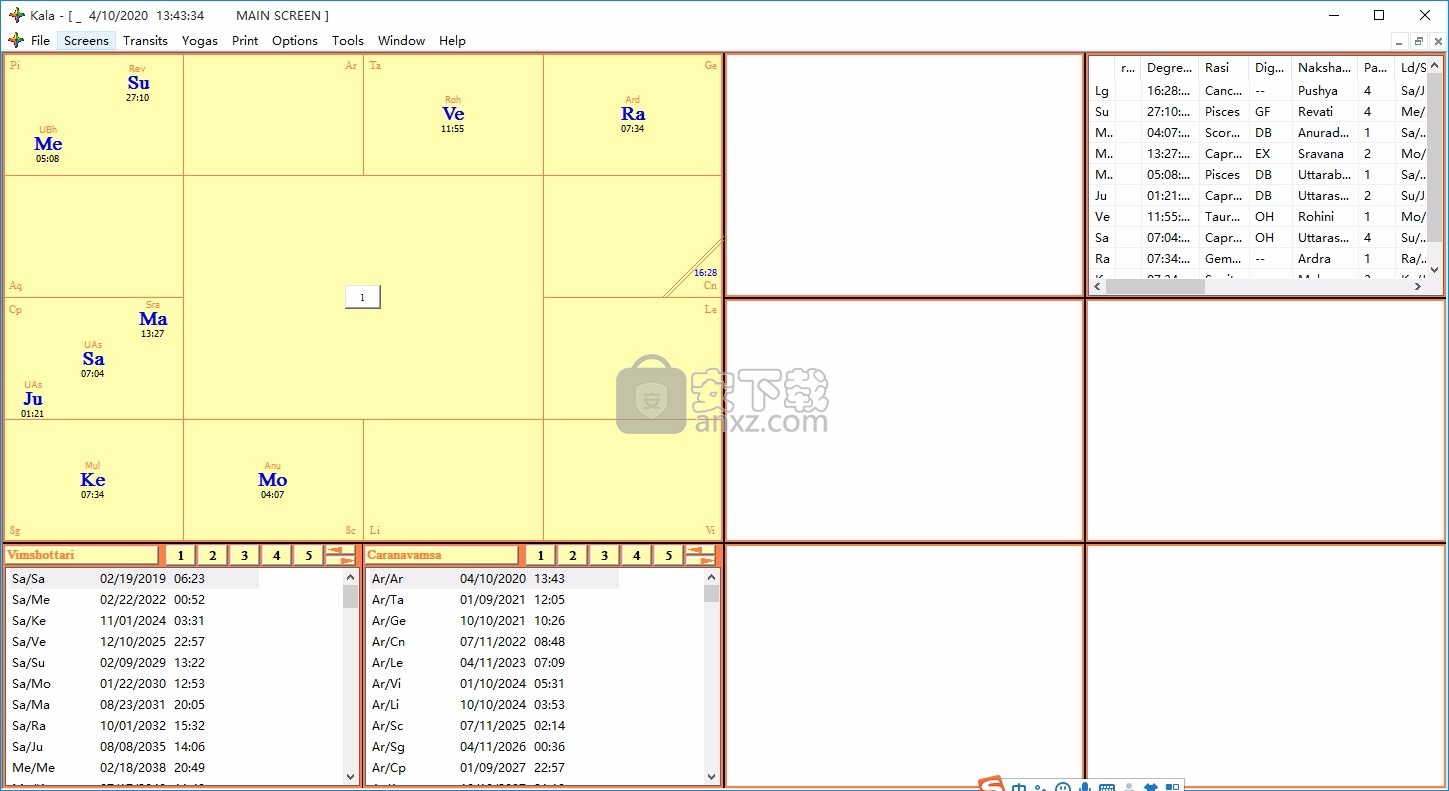
Task: Click the right arrow icon in the Caranavamsa panel
Action: click(x=700, y=561)
